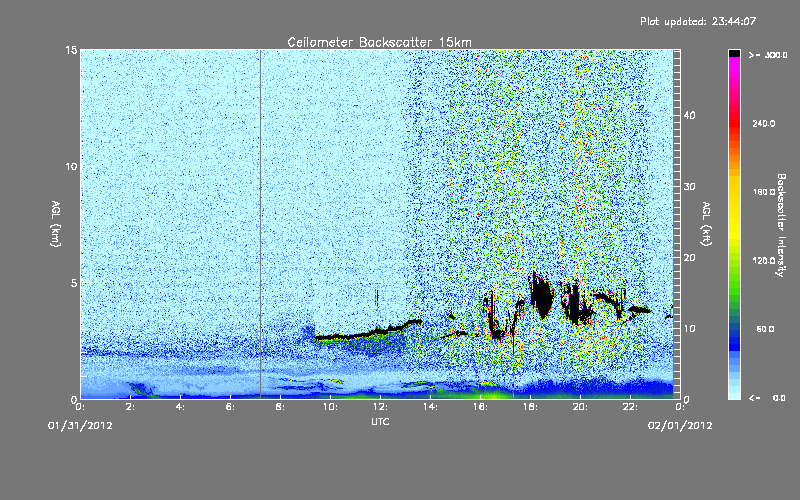The image size is (800, 500).
Task: Click the "20" kft tick on the right axis
Action: 689,258
